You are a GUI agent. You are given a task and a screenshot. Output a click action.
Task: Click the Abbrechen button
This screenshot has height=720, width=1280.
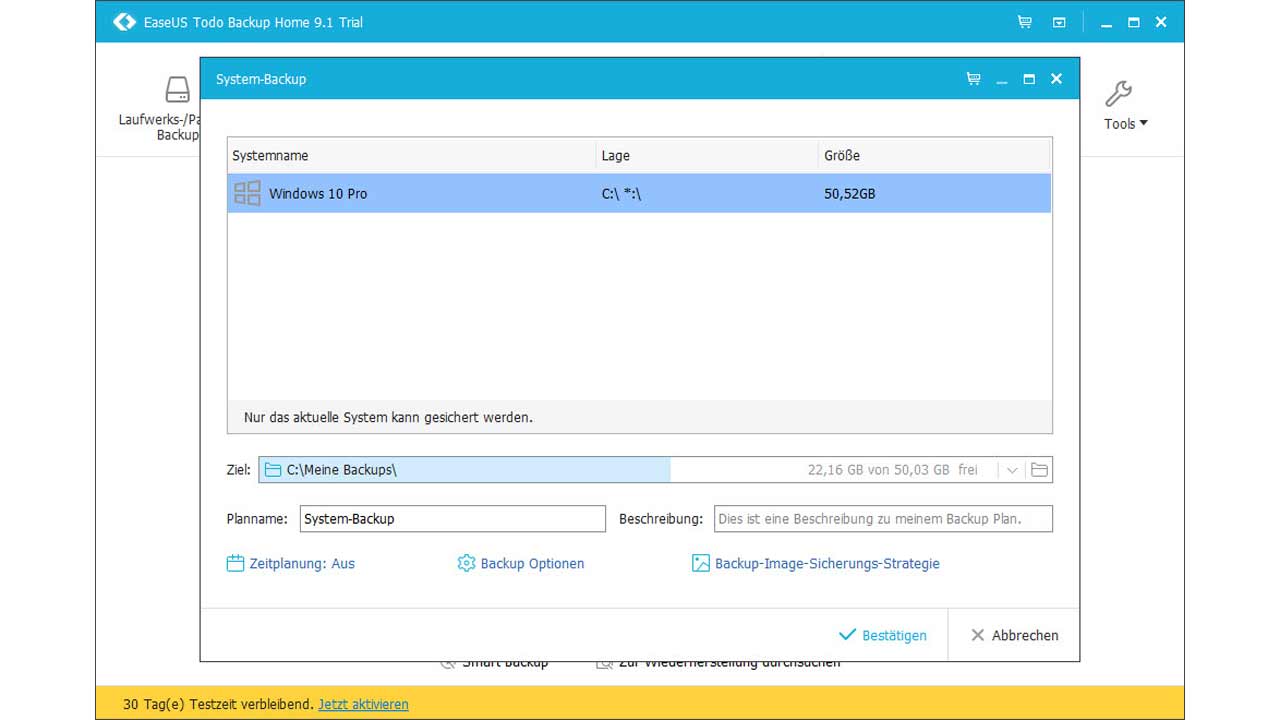tap(1014, 635)
